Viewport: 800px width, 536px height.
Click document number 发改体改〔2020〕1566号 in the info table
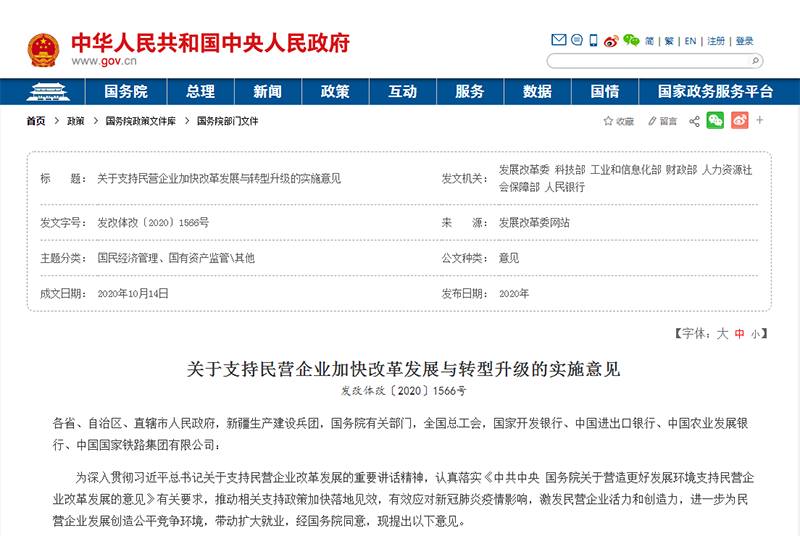(x=153, y=222)
